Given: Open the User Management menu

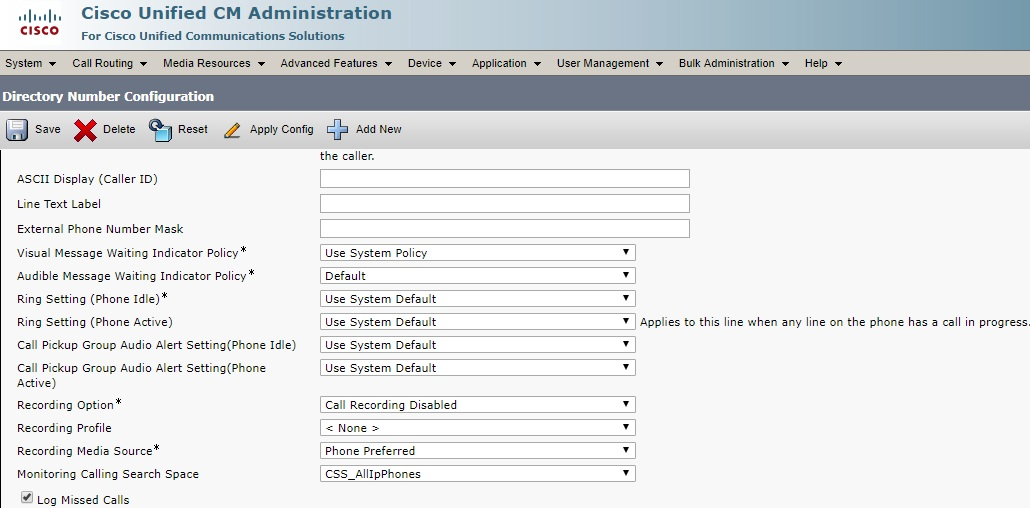Looking at the screenshot, I should [x=609, y=63].
